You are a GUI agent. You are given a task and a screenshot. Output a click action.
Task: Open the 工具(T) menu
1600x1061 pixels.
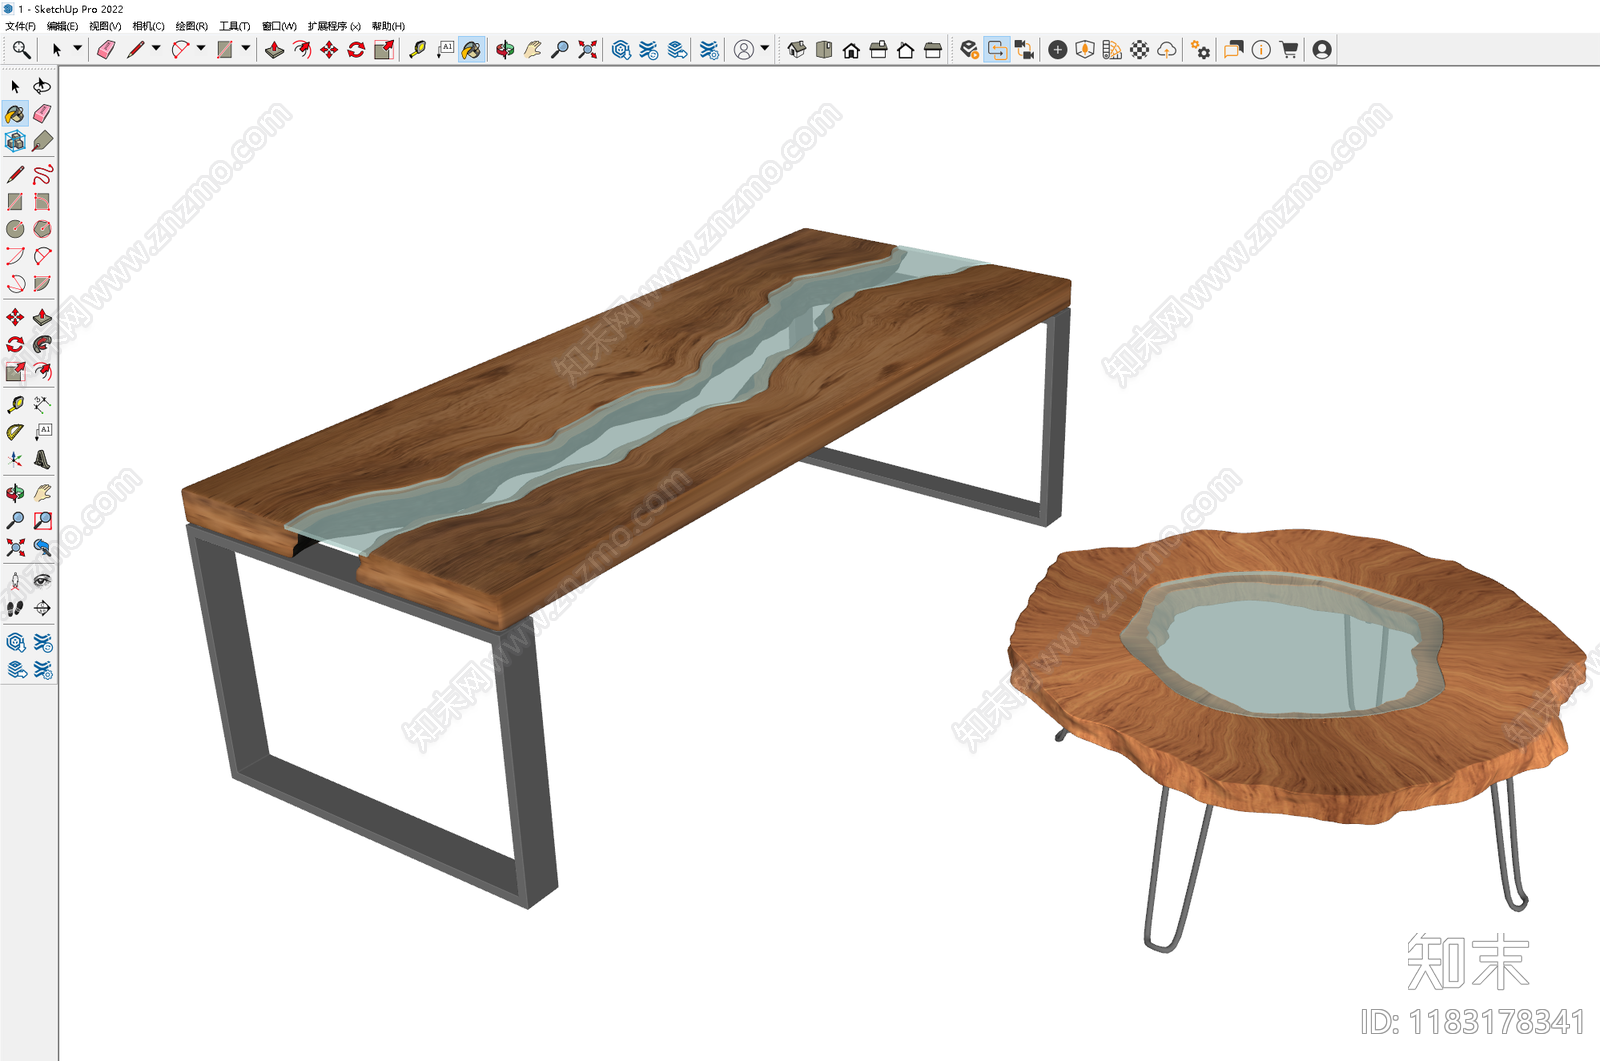tap(235, 26)
